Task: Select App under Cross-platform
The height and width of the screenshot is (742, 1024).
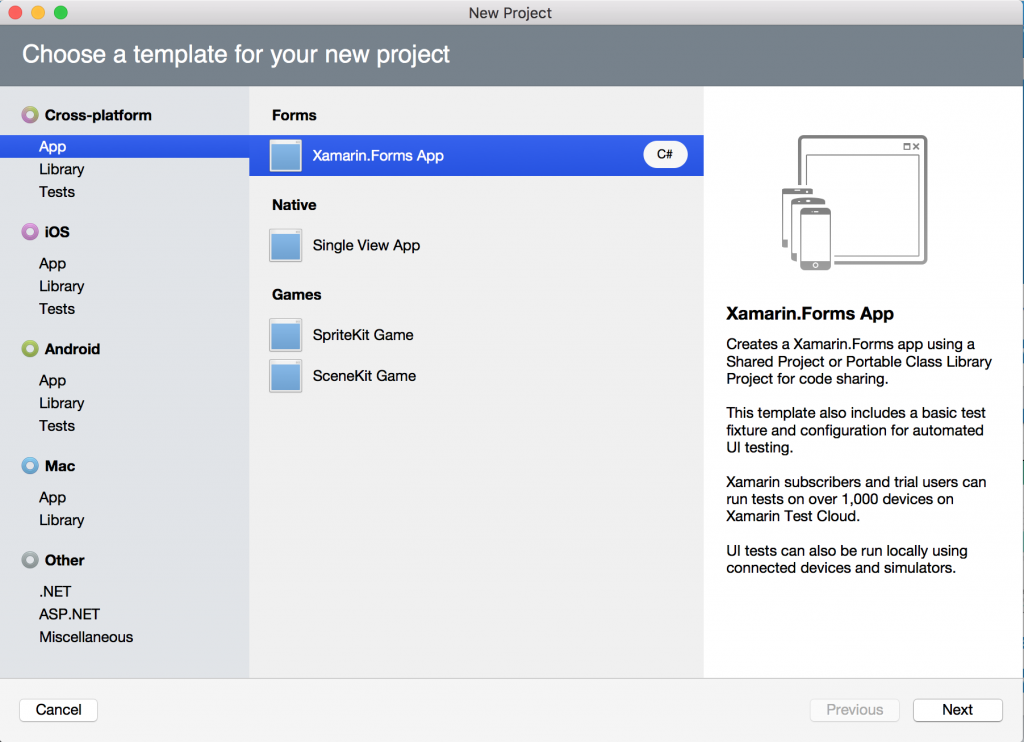Action: pyautogui.click(x=125, y=146)
